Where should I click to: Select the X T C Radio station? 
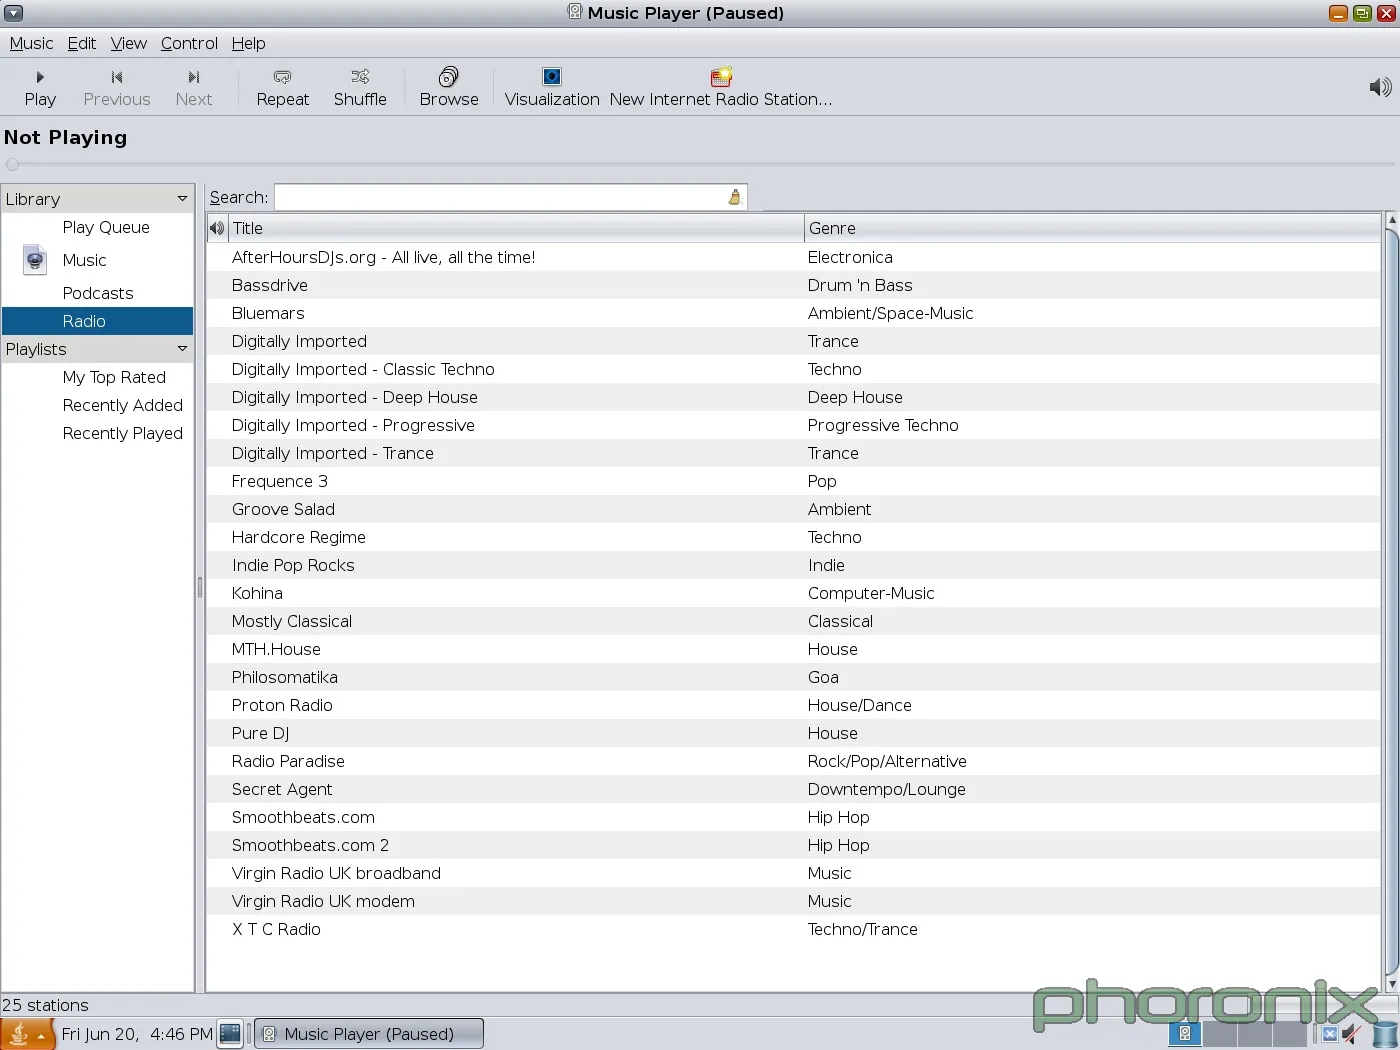[793, 929]
